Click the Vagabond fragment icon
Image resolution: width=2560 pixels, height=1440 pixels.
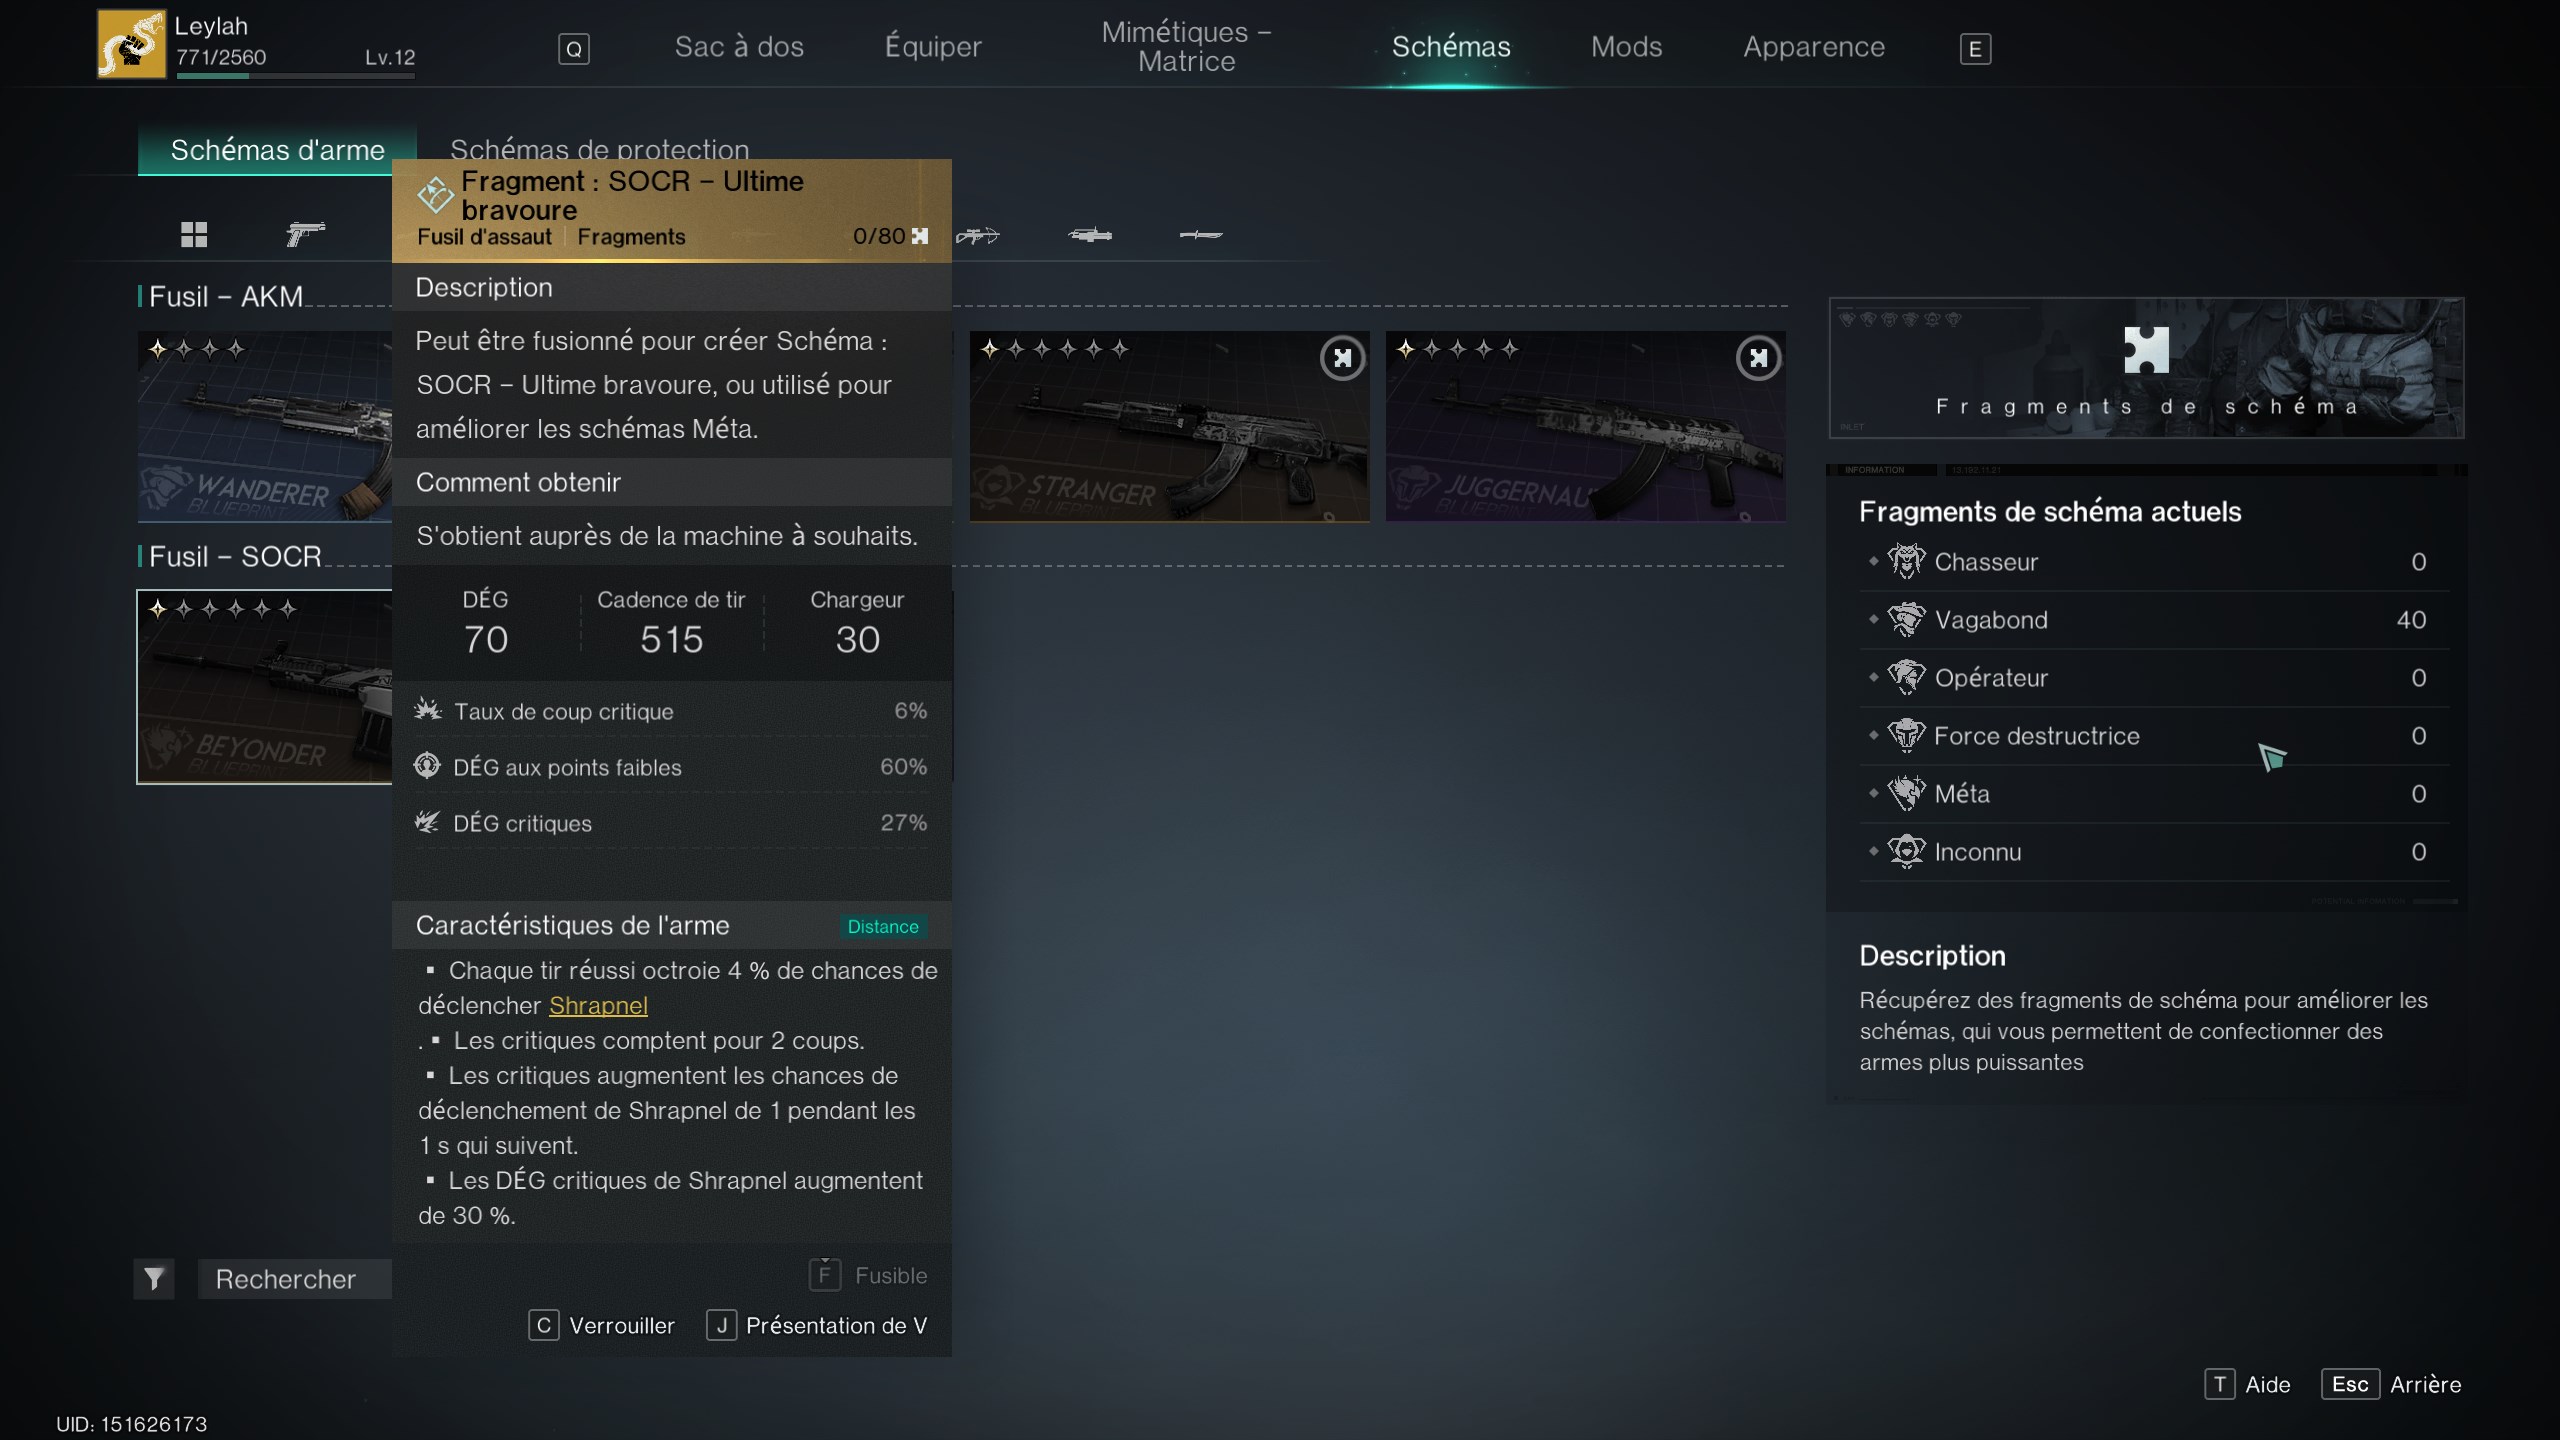[x=1906, y=619]
